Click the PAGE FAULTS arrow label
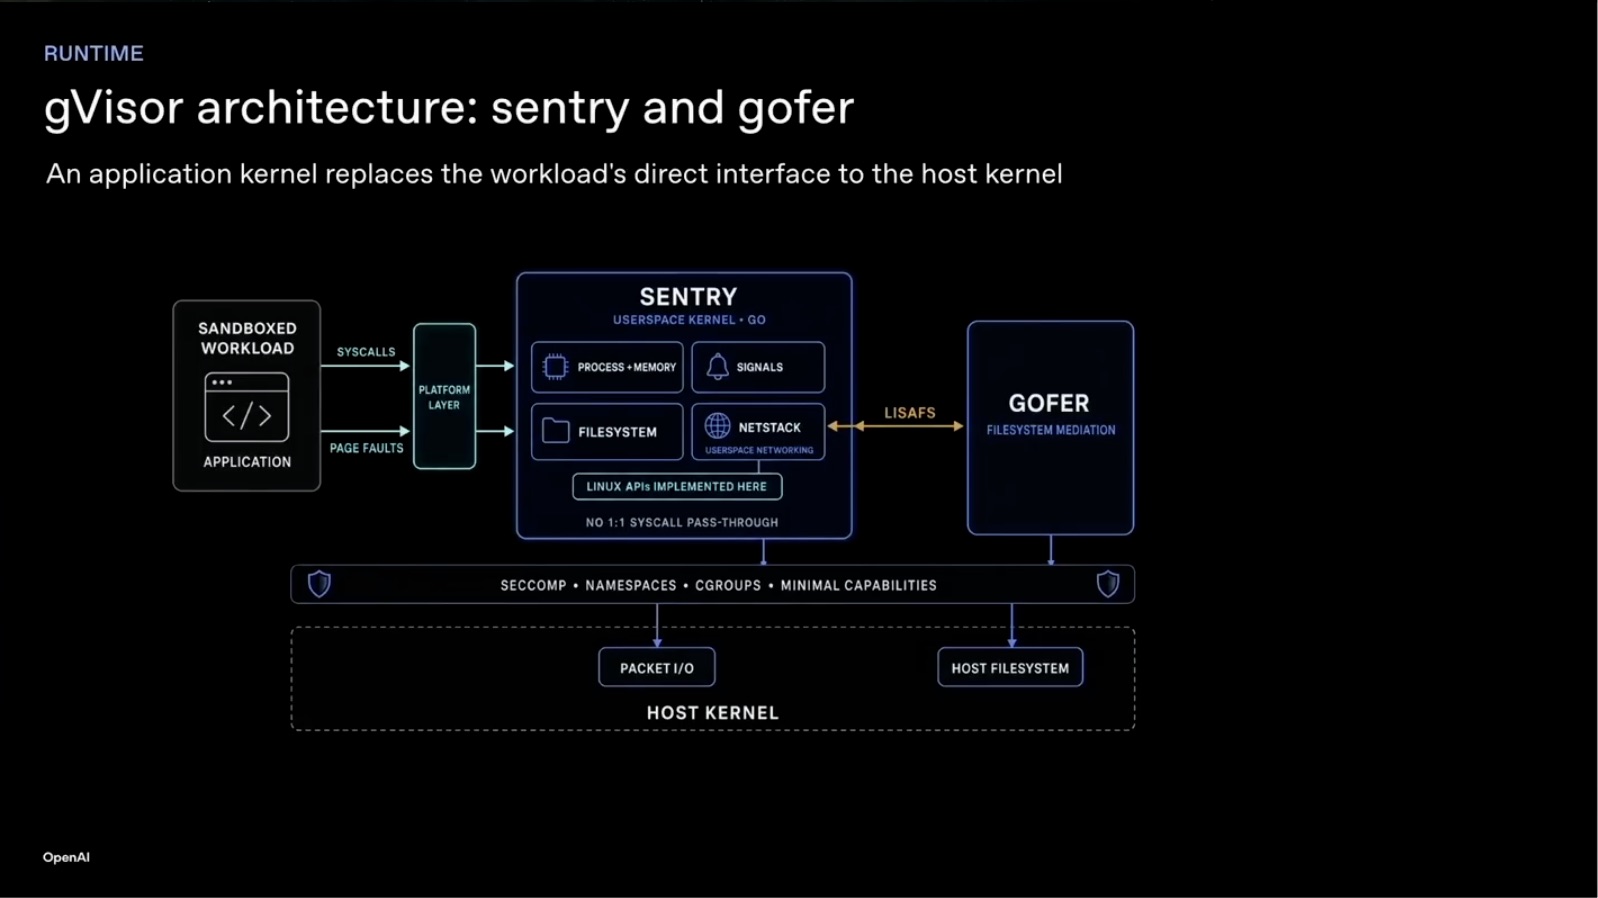This screenshot has width=1598, height=898. tap(367, 448)
